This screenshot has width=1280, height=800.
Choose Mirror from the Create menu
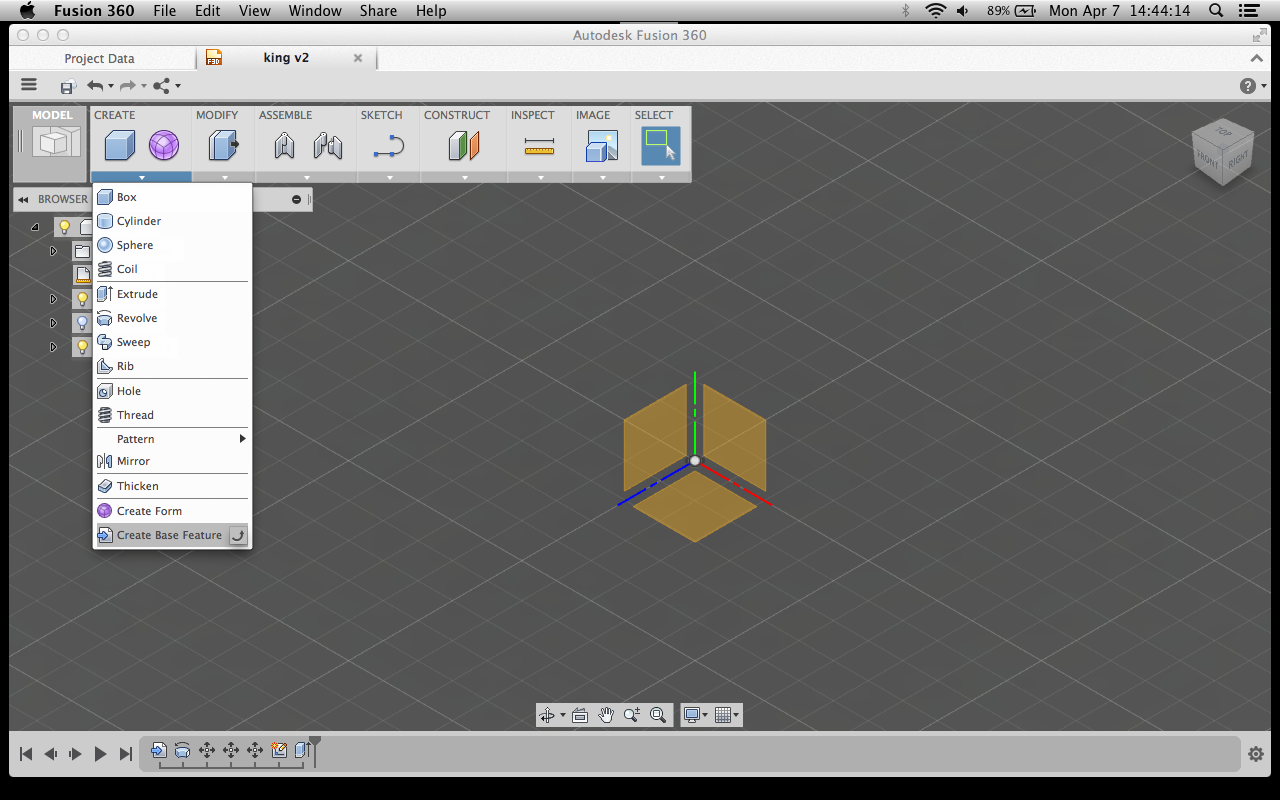click(171, 461)
